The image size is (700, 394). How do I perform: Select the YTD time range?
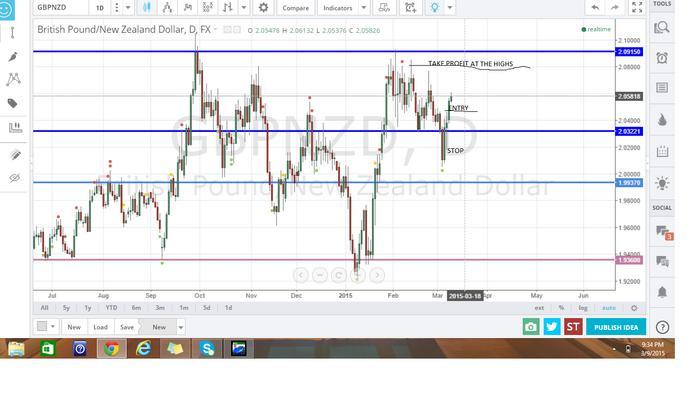pyautogui.click(x=111, y=307)
